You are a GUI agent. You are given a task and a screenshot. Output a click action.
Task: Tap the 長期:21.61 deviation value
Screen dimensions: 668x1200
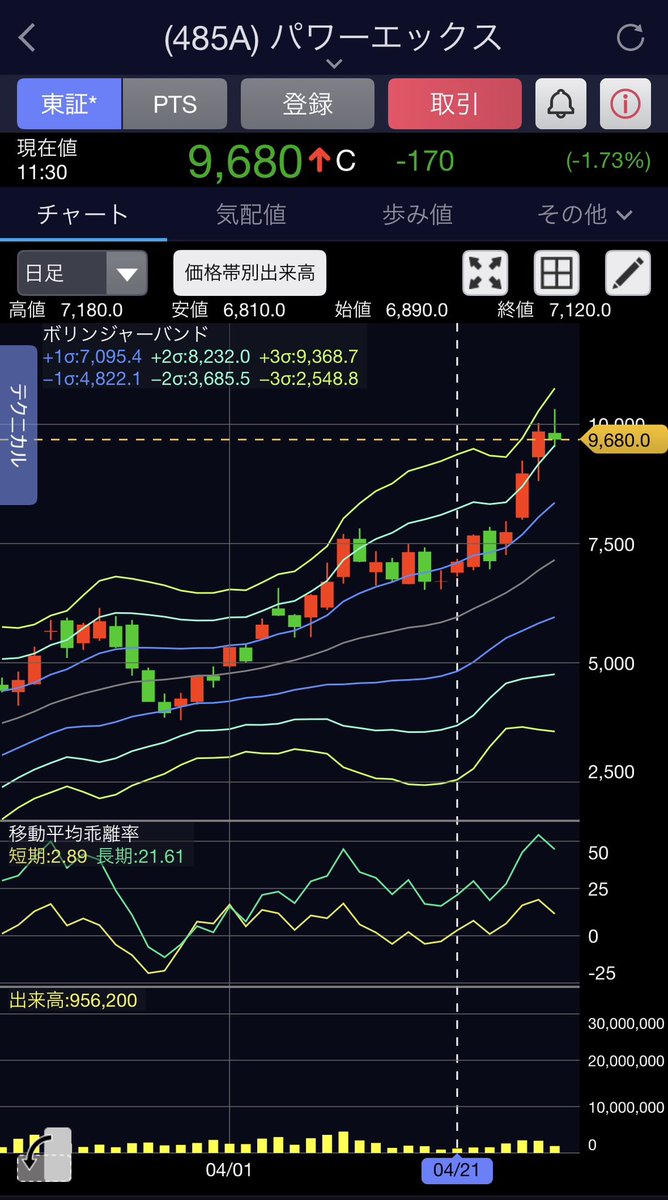click(140, 855)
